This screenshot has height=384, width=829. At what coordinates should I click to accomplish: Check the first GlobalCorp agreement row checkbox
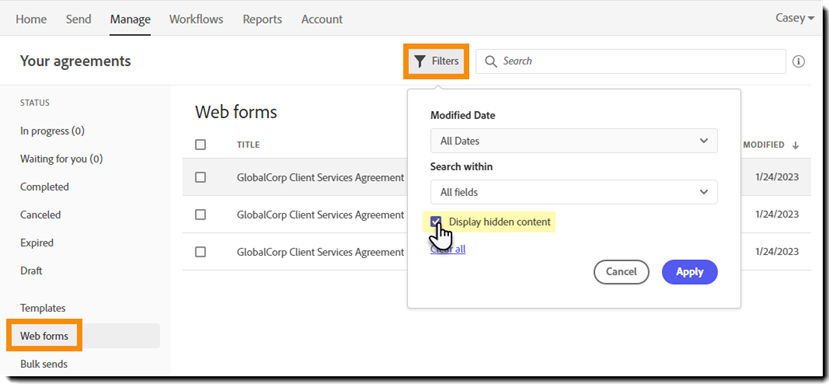pos(200,178)
